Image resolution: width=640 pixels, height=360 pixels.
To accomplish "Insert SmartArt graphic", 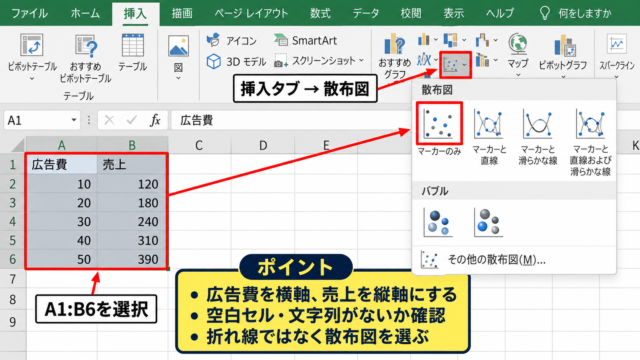I will pyautogui.click(x=306, y=40).
